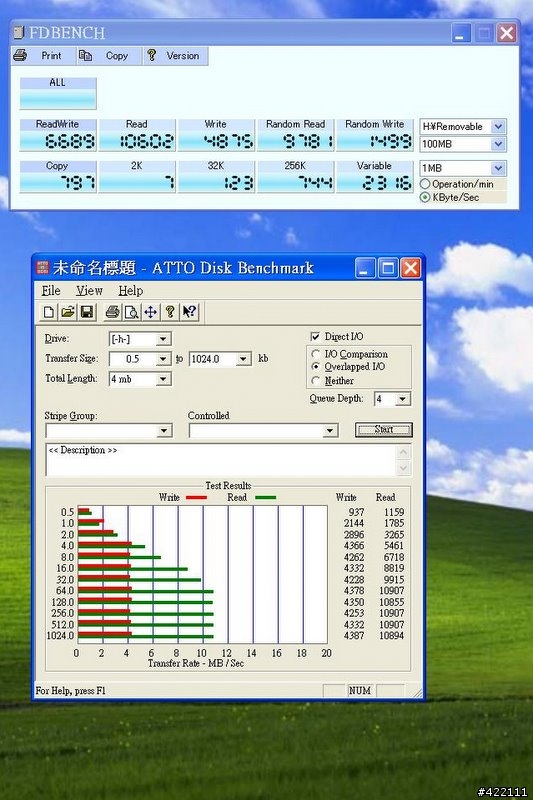Click the Write test button in FDBENCH

(216, 135)
